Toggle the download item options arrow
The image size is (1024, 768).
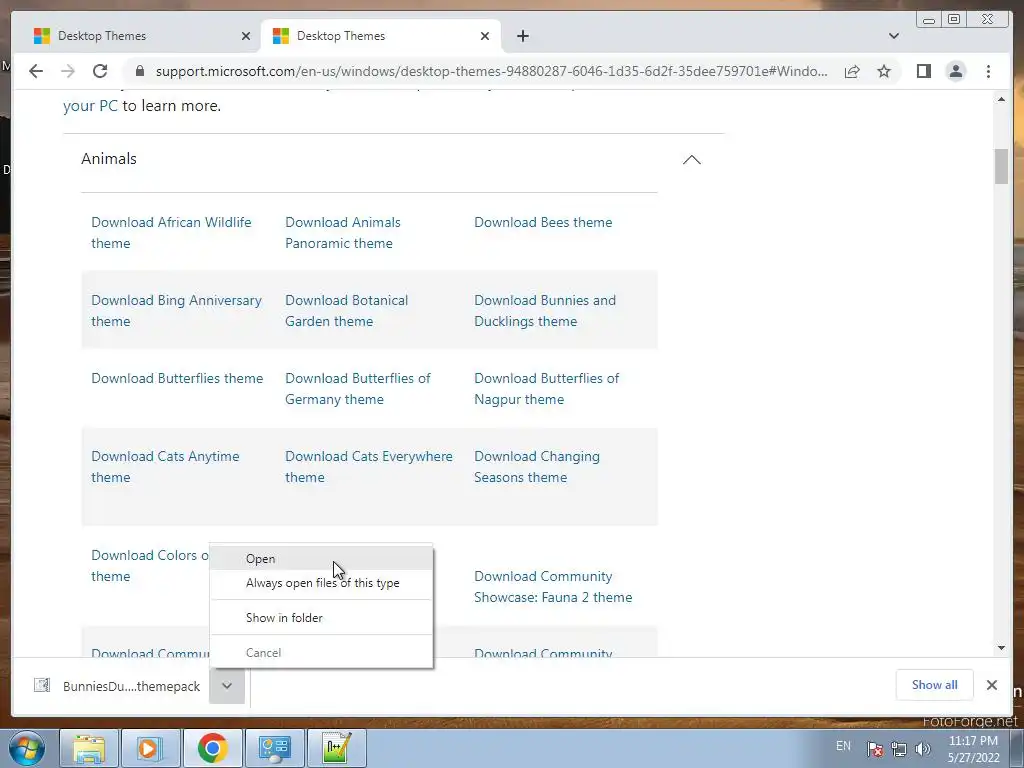[x=227, y=686]
